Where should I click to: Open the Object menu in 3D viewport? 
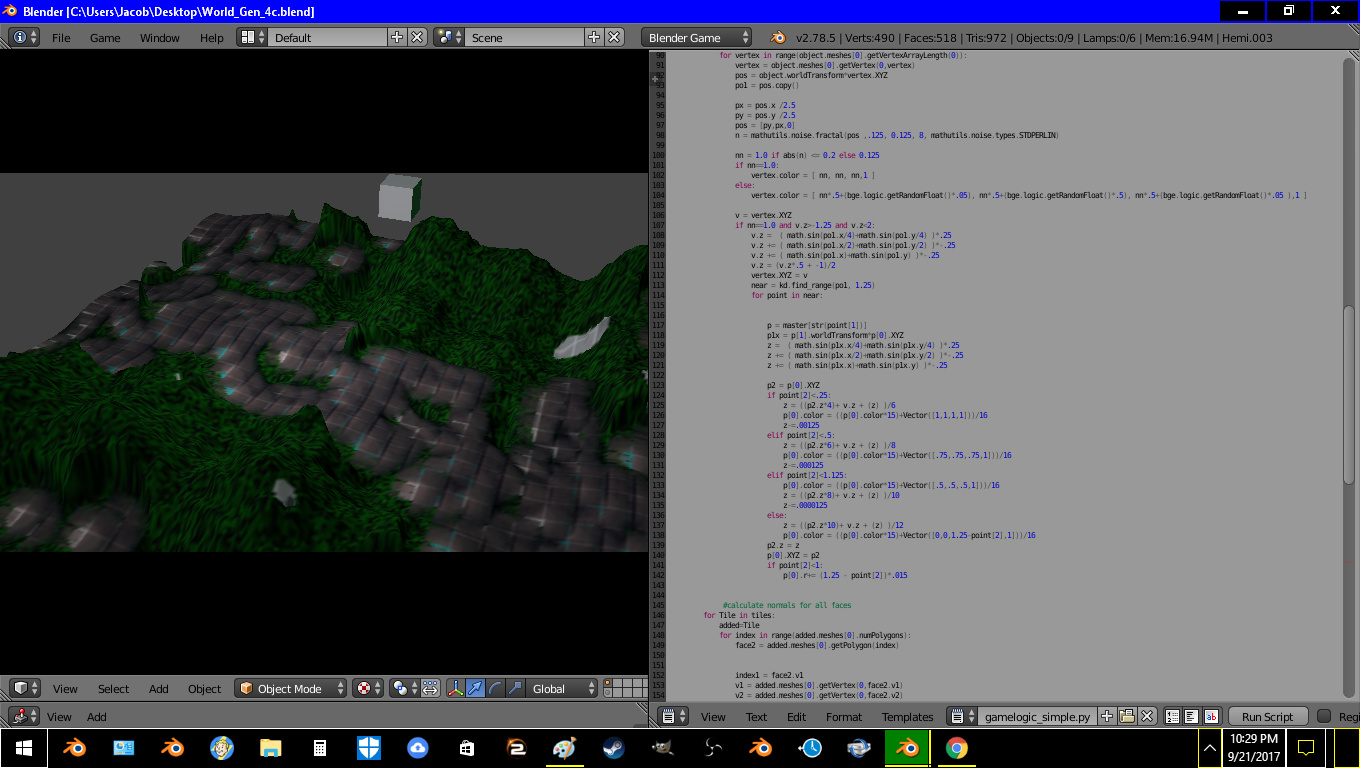(x=204, y=689)
